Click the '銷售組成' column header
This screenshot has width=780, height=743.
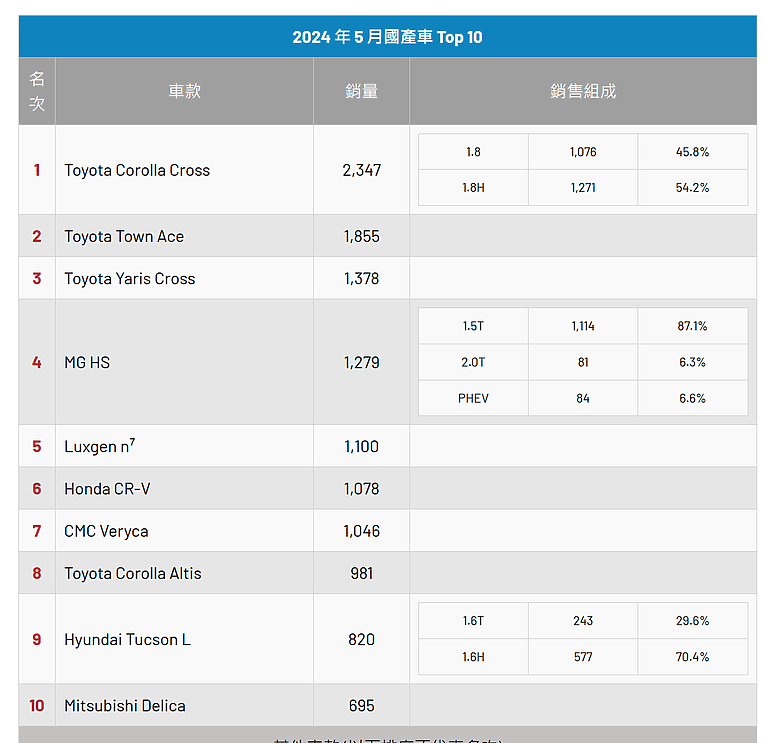(583, 91)
